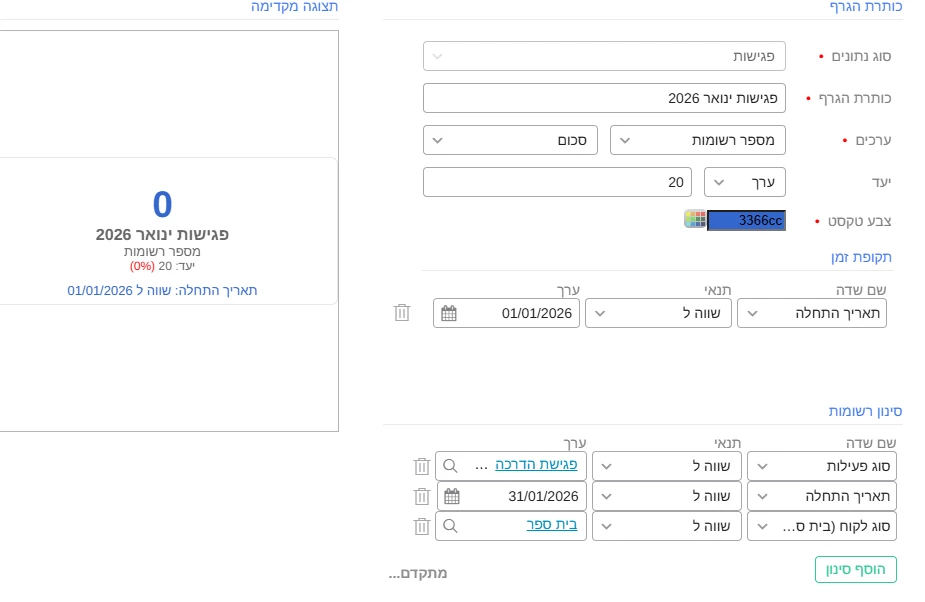Open the text color palette icon

pos(695,219)
